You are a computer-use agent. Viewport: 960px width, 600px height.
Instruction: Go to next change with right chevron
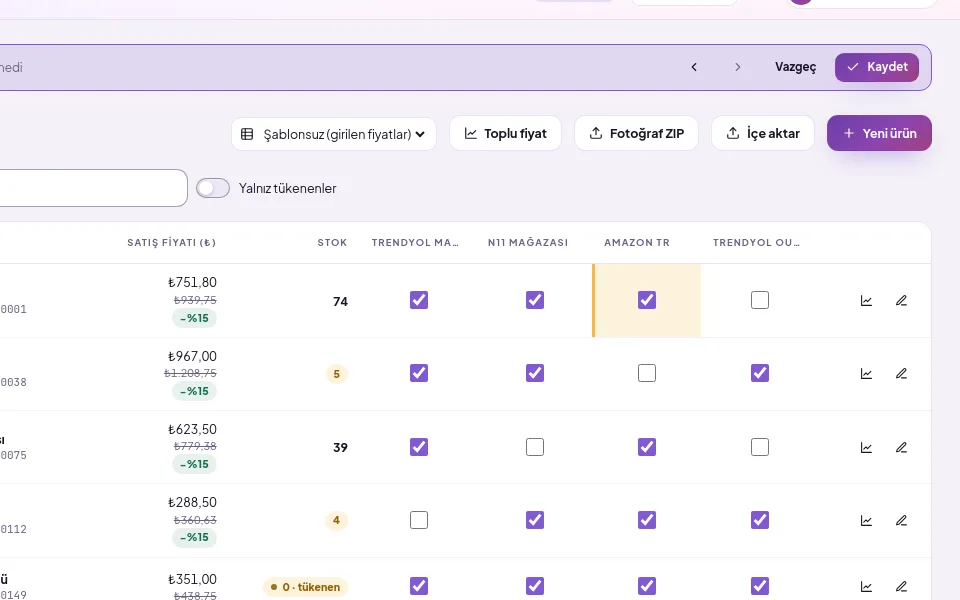[x=738, y=67]
